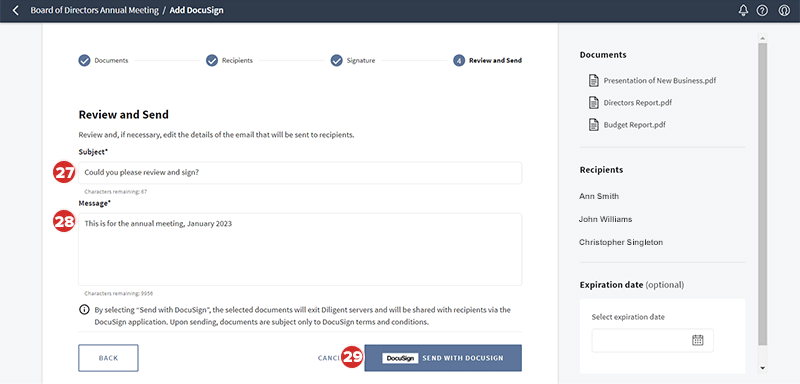Click the Select expiration date field
The image size is (800, 384).
[653, 340]
